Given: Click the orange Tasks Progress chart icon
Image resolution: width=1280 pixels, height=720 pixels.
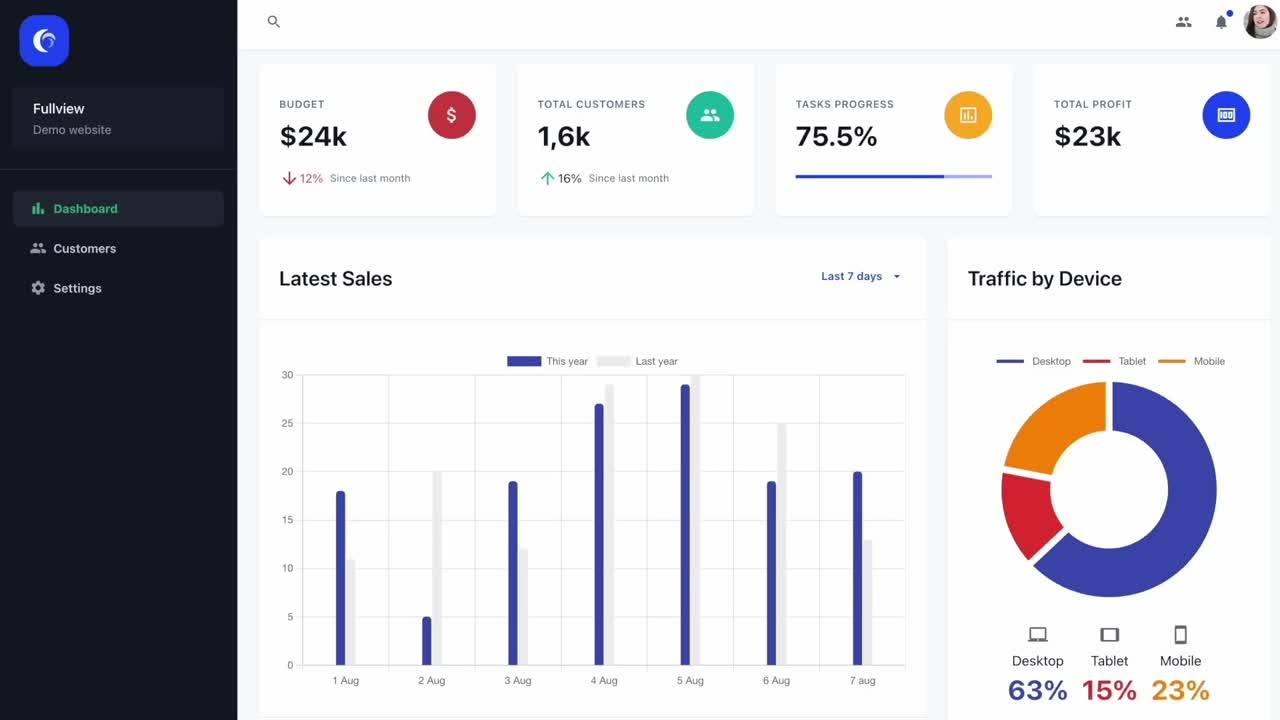Looking at the screenshot, I should pyautogui.click(x=967, y=115).
